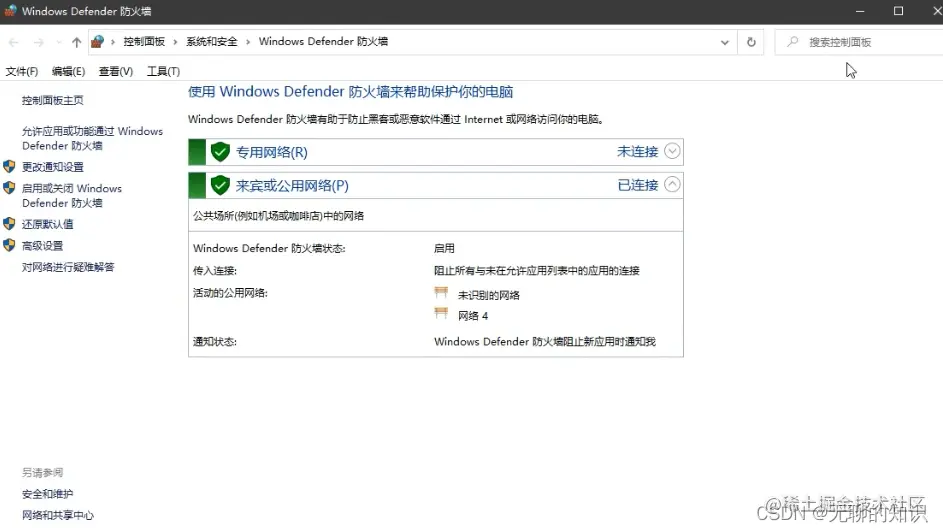943x532 pixels.
Task: Open 对网络进行疑难解答
Action: pyautogui.click(x=68, y=267)
